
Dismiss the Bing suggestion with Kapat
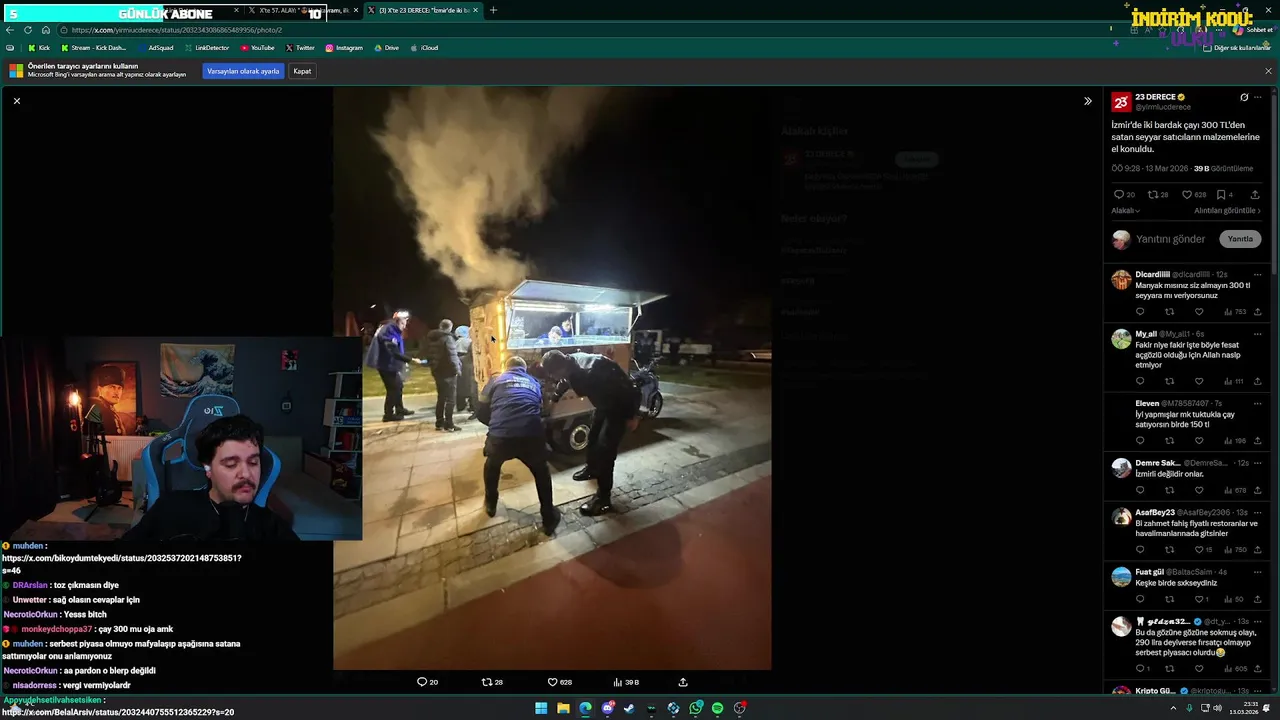tap(302, 71)
